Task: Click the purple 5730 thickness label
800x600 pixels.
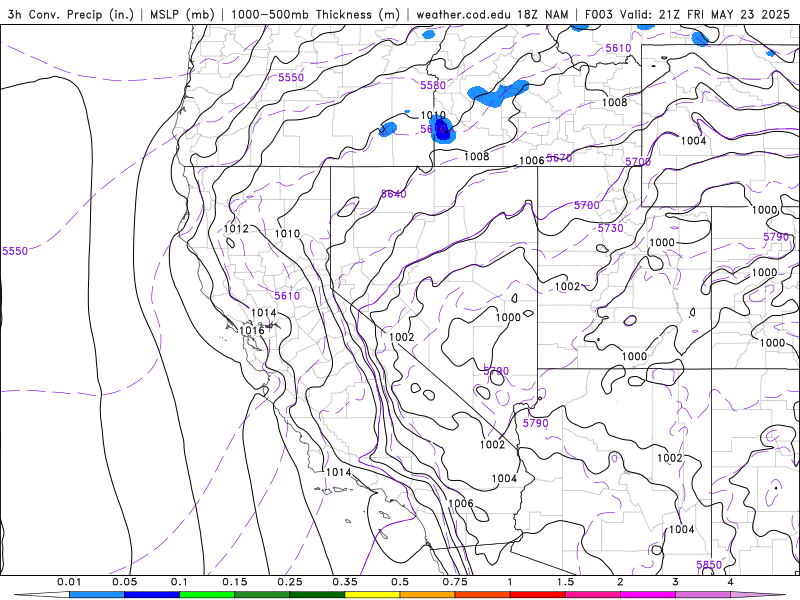Action: pyautogui.click(x=610, y=228)
